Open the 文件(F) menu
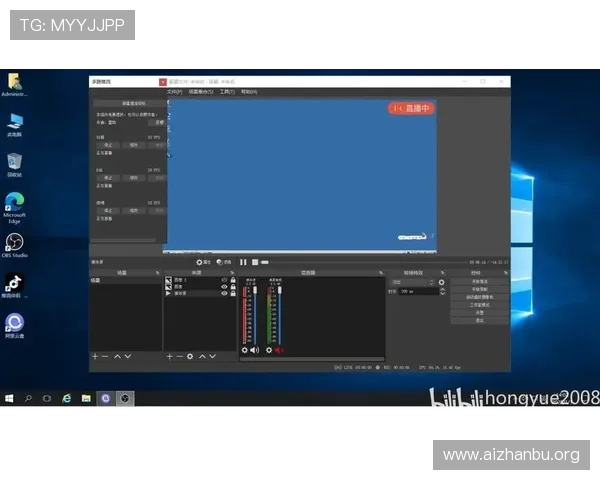The height and width of the screenshot is (480, 600). point(174,91)
